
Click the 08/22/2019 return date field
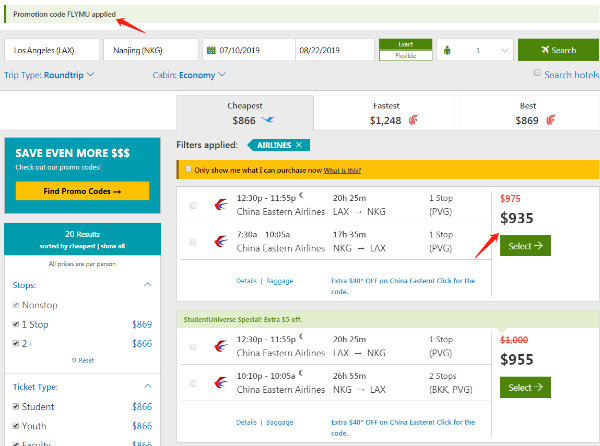(335, 50)
